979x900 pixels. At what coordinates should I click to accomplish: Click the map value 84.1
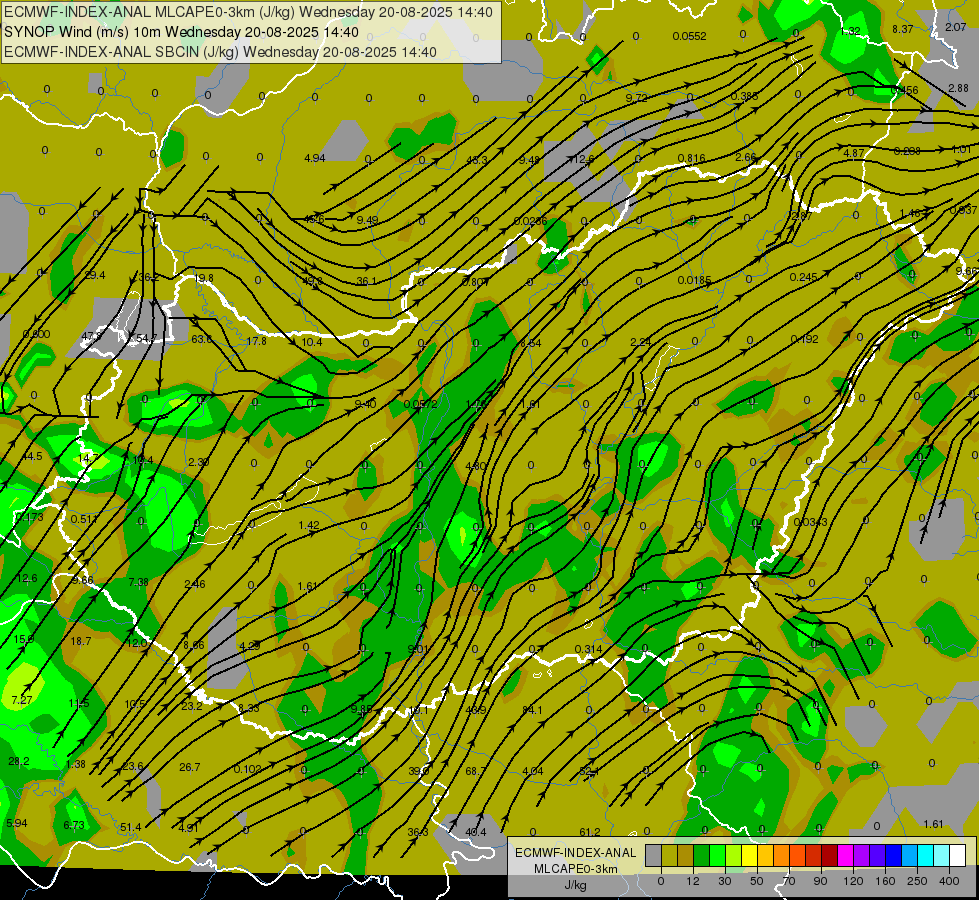[532, 710]
